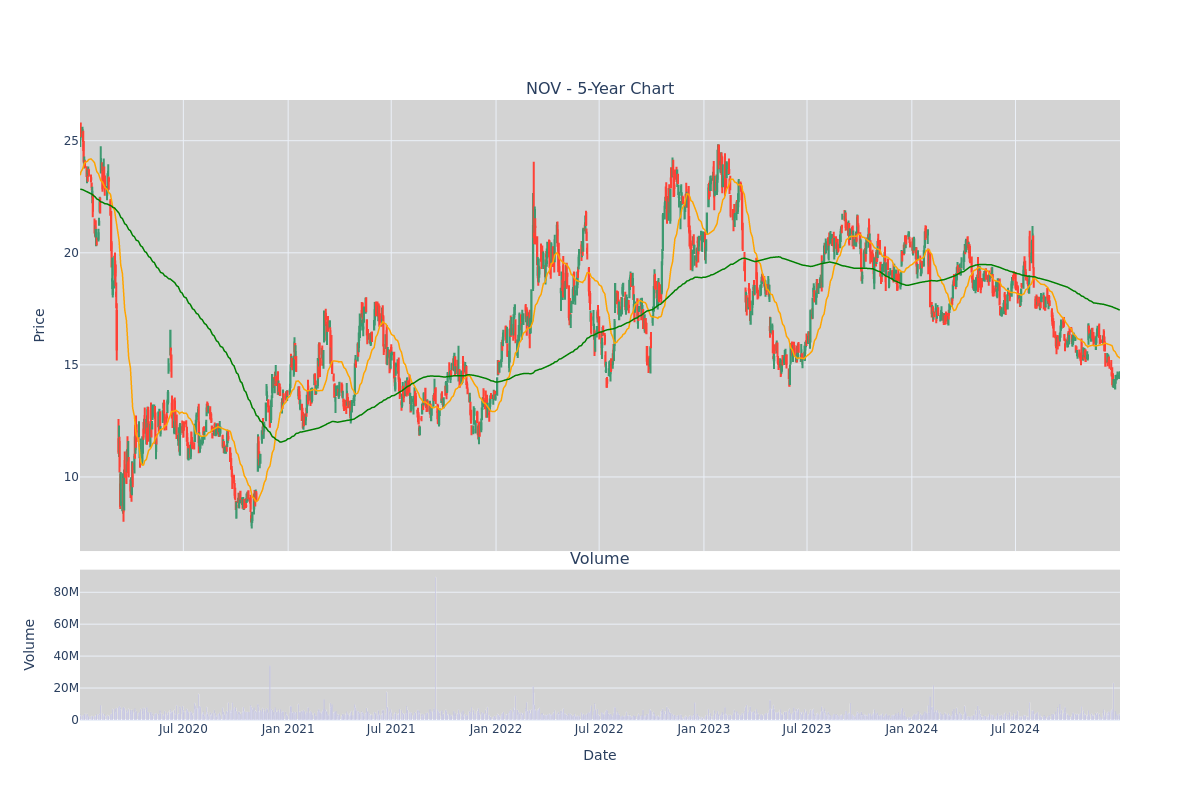Select the "20" price tick label
The height and width of the screenshot is (800, 1200).
(72, 253)
